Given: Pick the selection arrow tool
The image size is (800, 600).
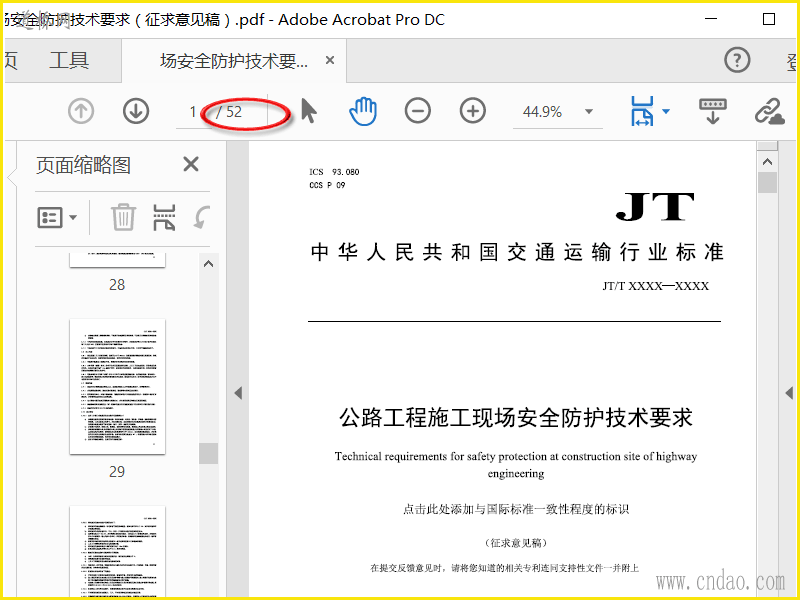Looking at the screenshot, I should pos(309,111).
